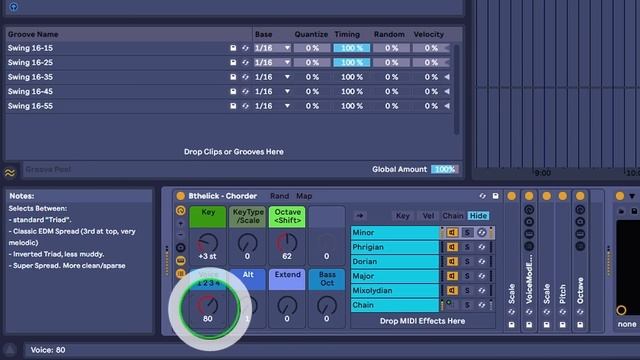This screenshot has width=640, height=360.
Task: Click the auto-select arrow above chain list
Action: [360, 216]
